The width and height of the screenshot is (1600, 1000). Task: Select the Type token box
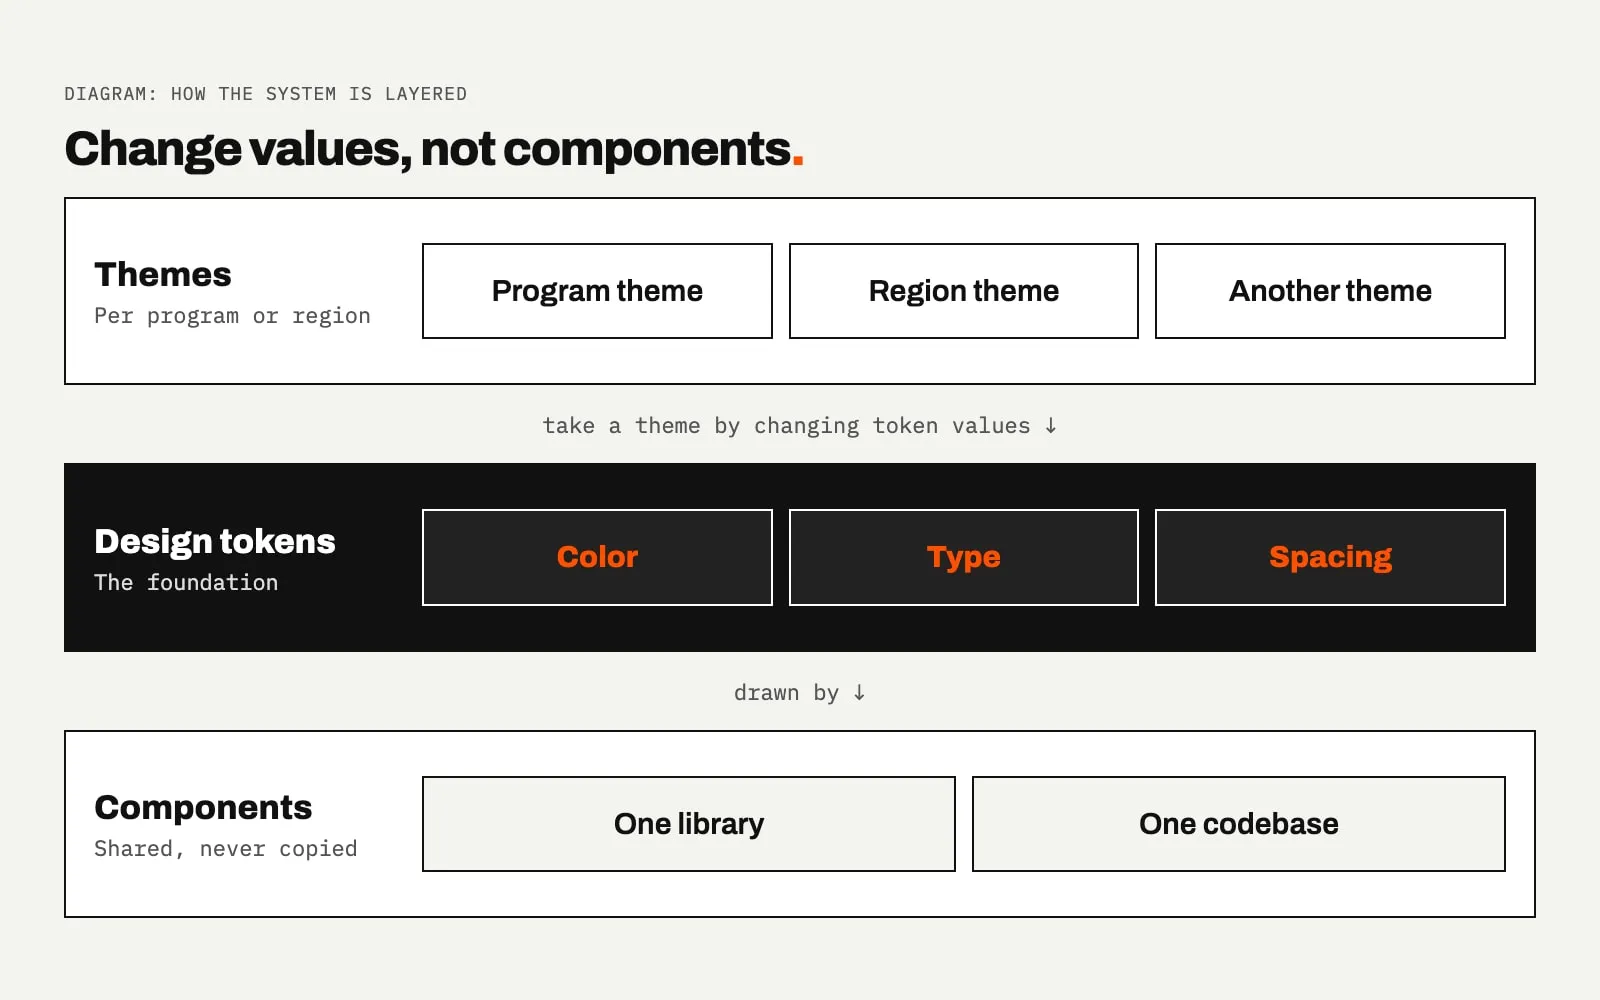964,557
